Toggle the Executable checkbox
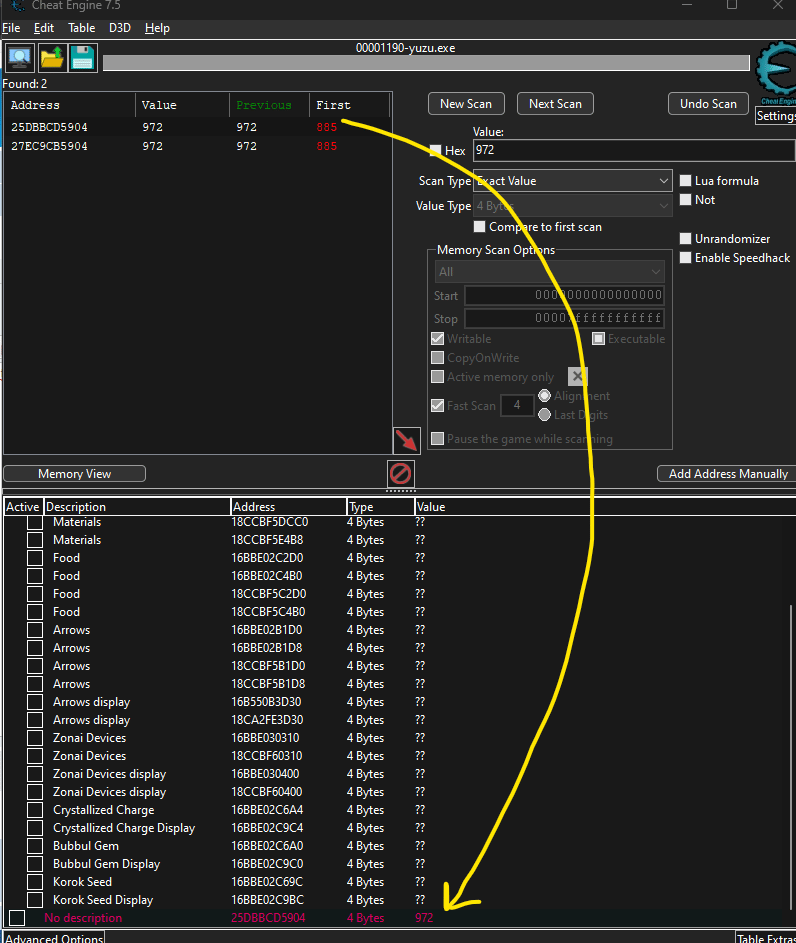Image resolution: width=796 pixels, height=943 pixels. point(598,339)
